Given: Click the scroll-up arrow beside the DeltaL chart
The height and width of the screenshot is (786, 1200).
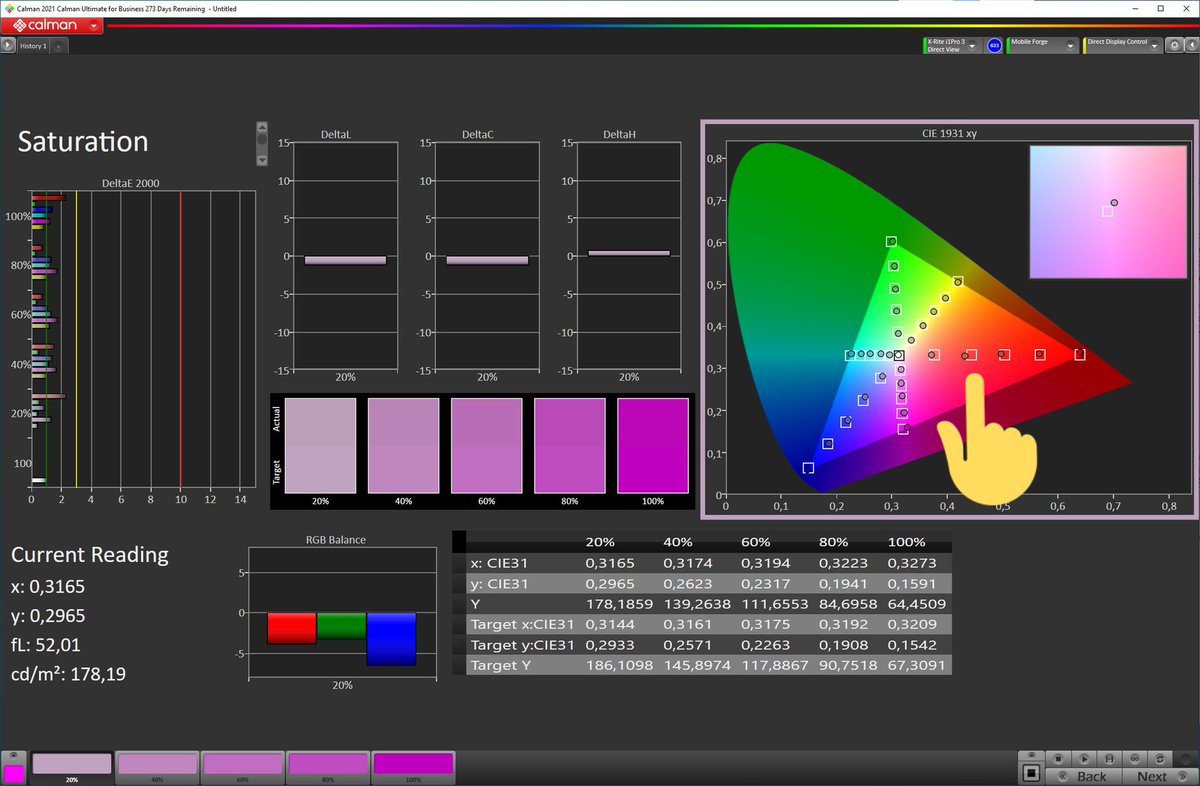Looking at the screenshot, I should 262,127.
